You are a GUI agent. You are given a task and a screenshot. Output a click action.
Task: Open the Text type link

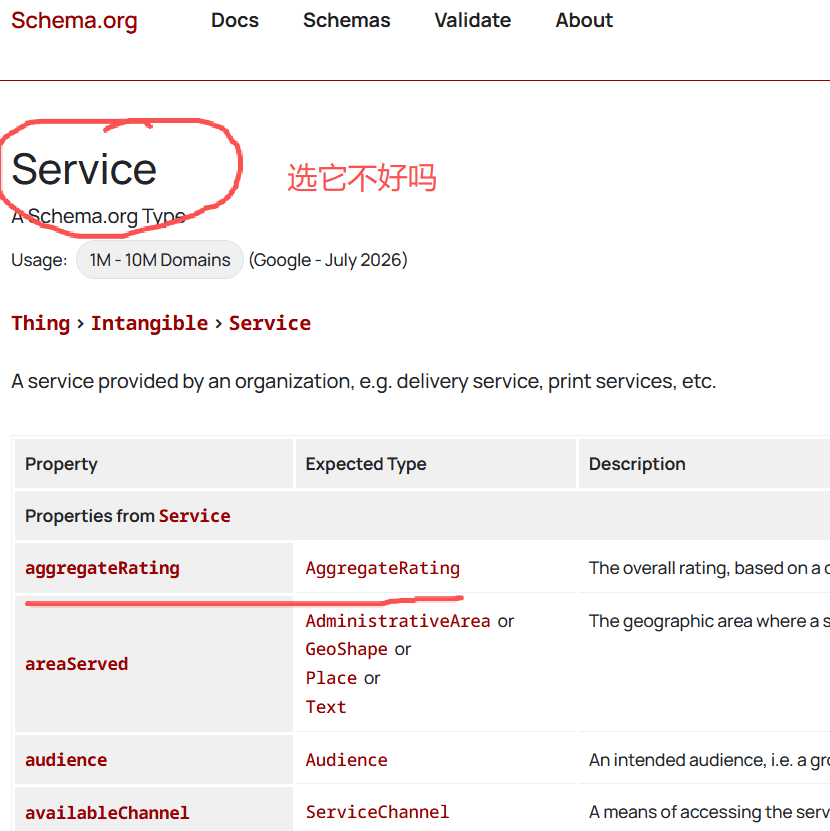[326, 707]
